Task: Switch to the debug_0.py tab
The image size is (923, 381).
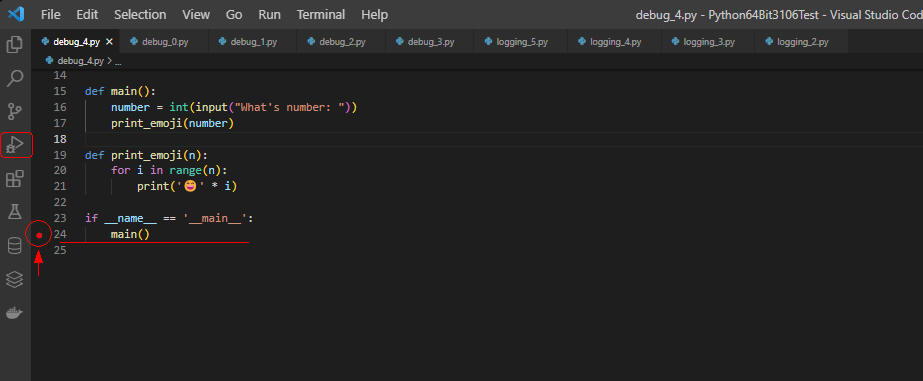Action: coord(164,42)
